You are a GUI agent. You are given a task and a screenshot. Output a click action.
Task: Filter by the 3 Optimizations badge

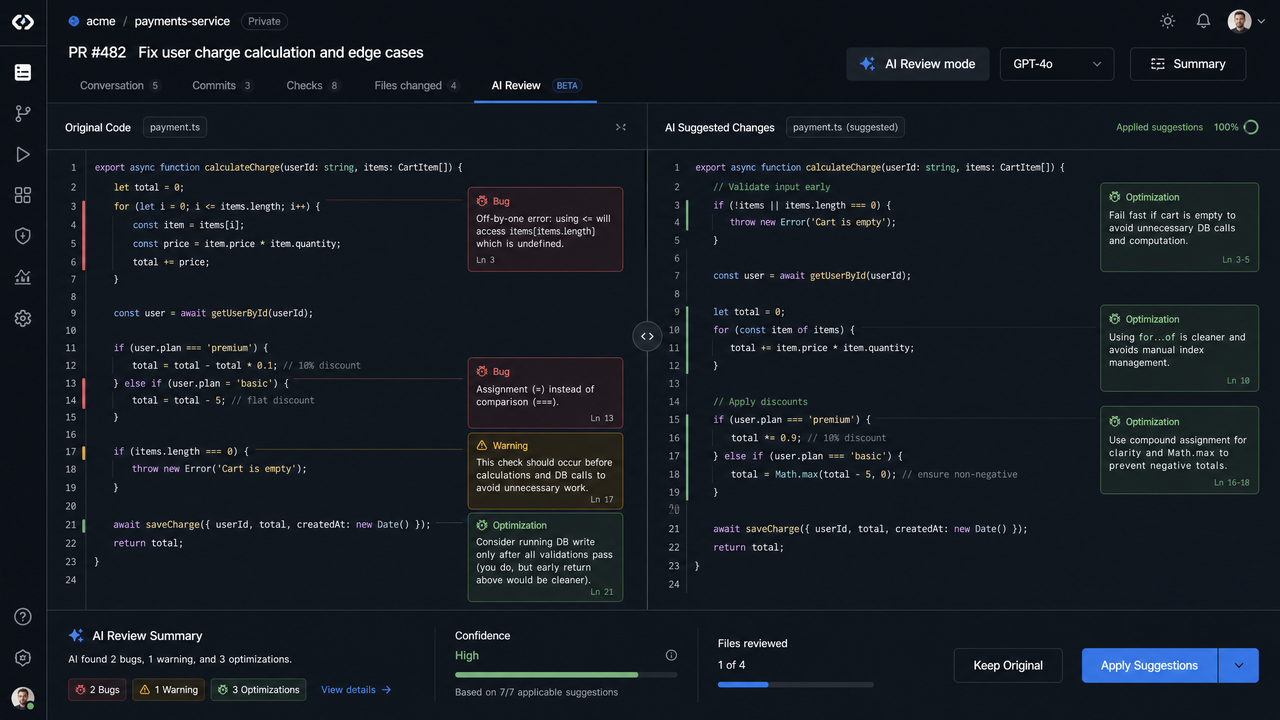258,690
